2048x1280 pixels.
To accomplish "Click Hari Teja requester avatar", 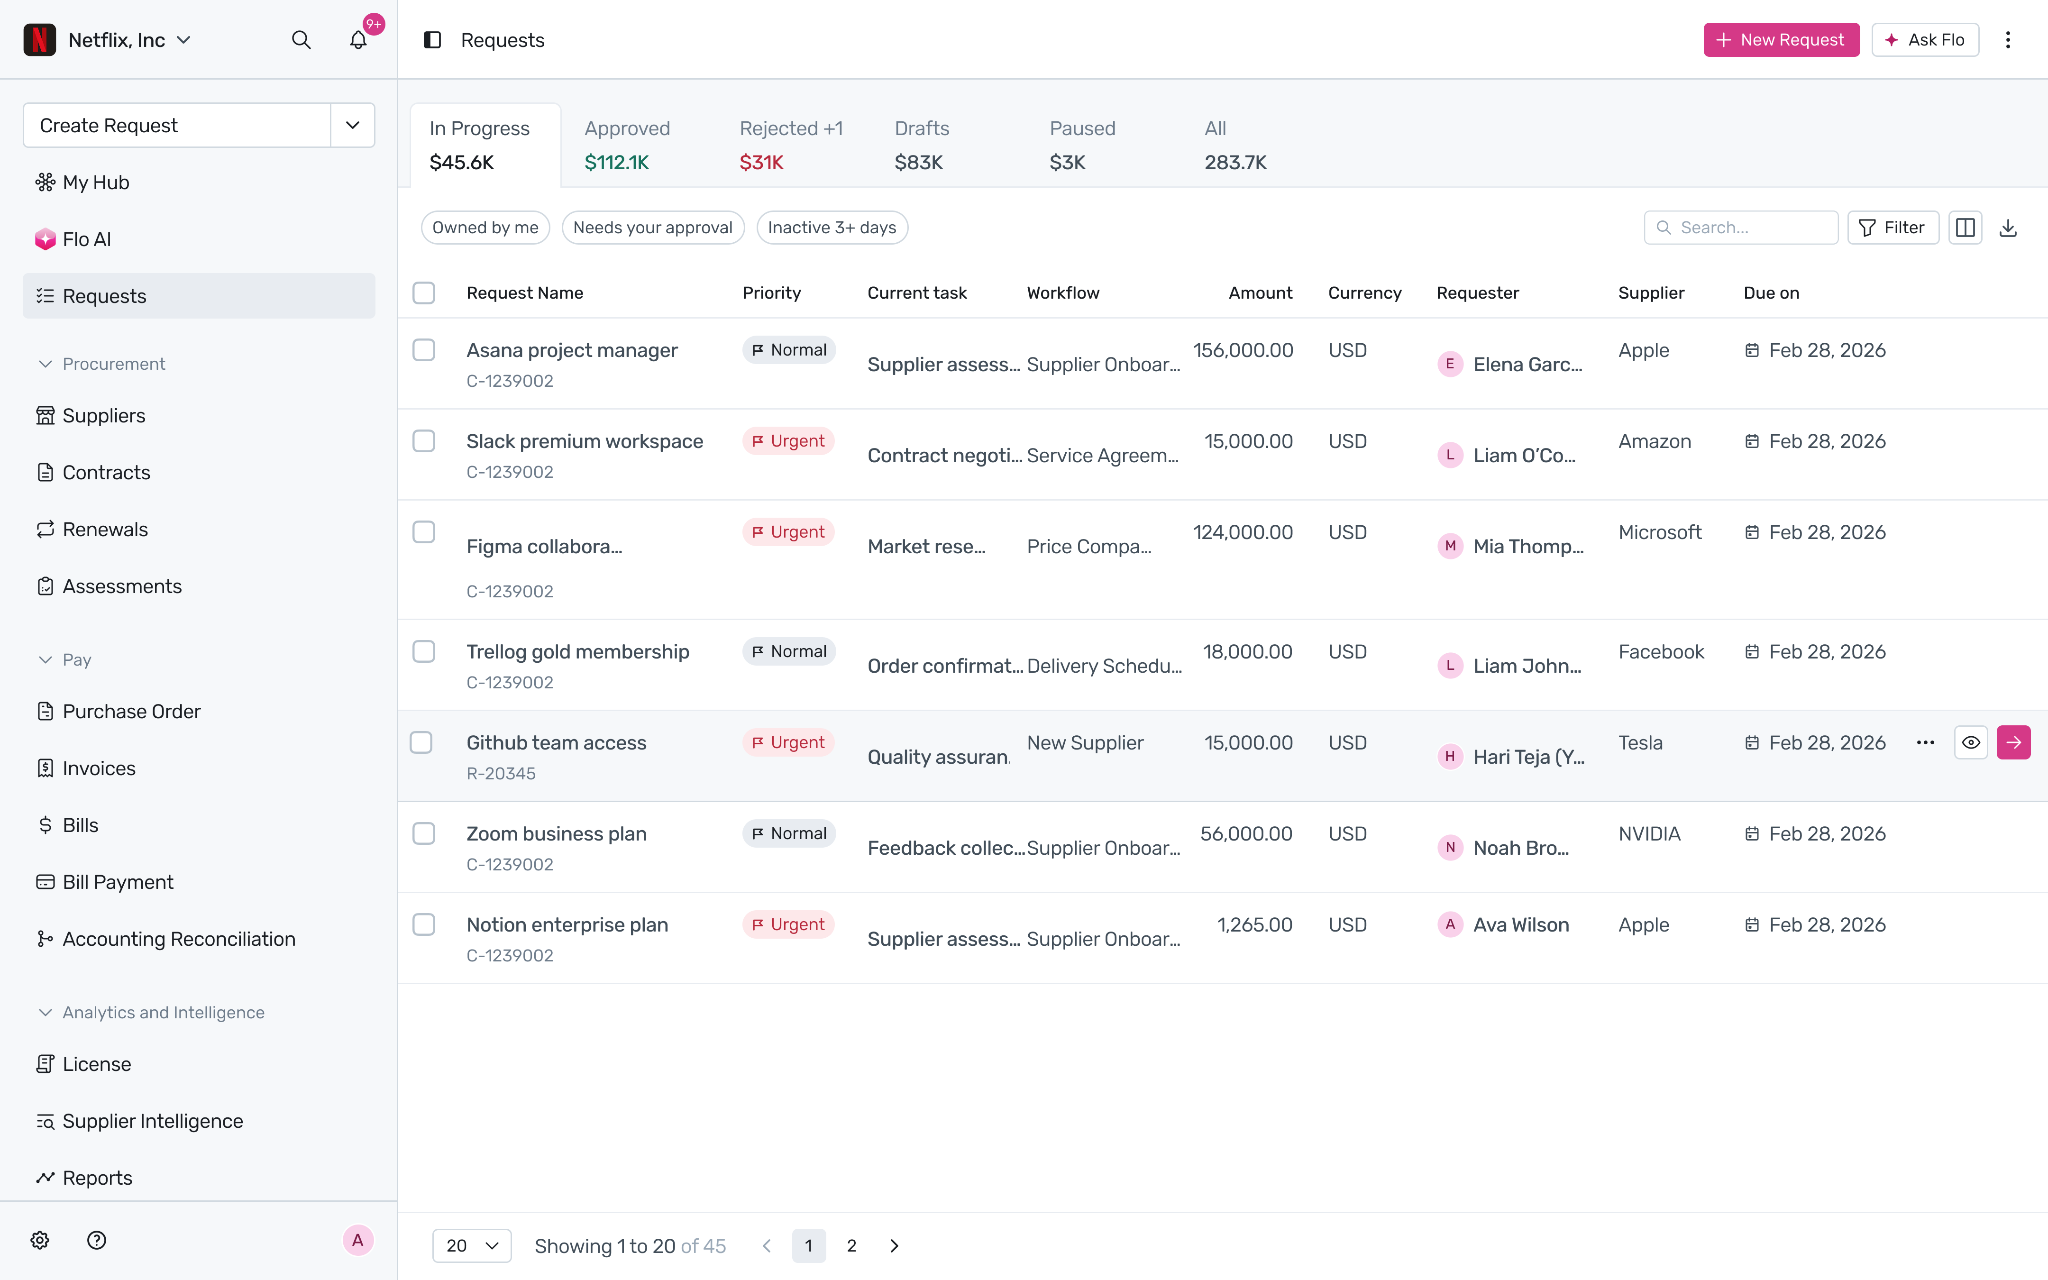I will (1450, 756).
